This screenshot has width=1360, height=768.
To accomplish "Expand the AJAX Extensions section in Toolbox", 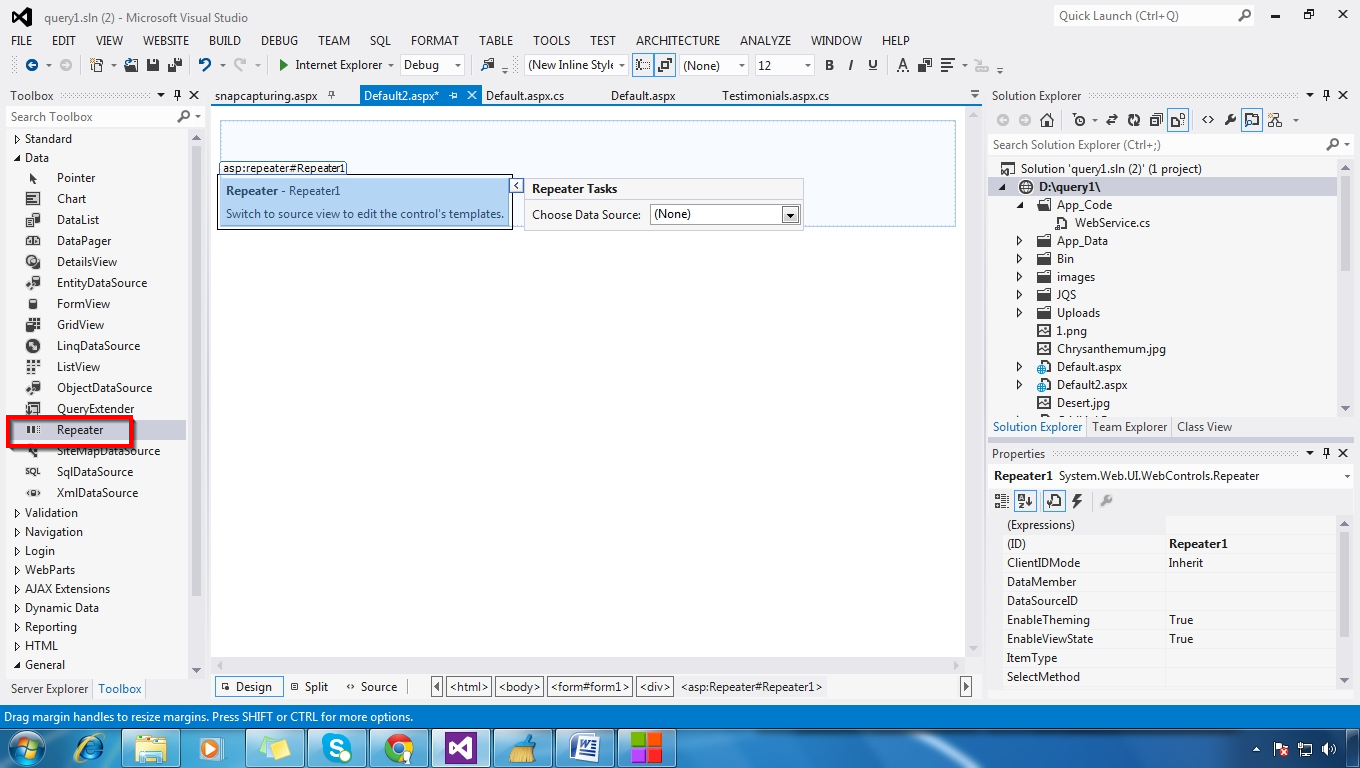I will pyautogui.click(x=17, y=589).
